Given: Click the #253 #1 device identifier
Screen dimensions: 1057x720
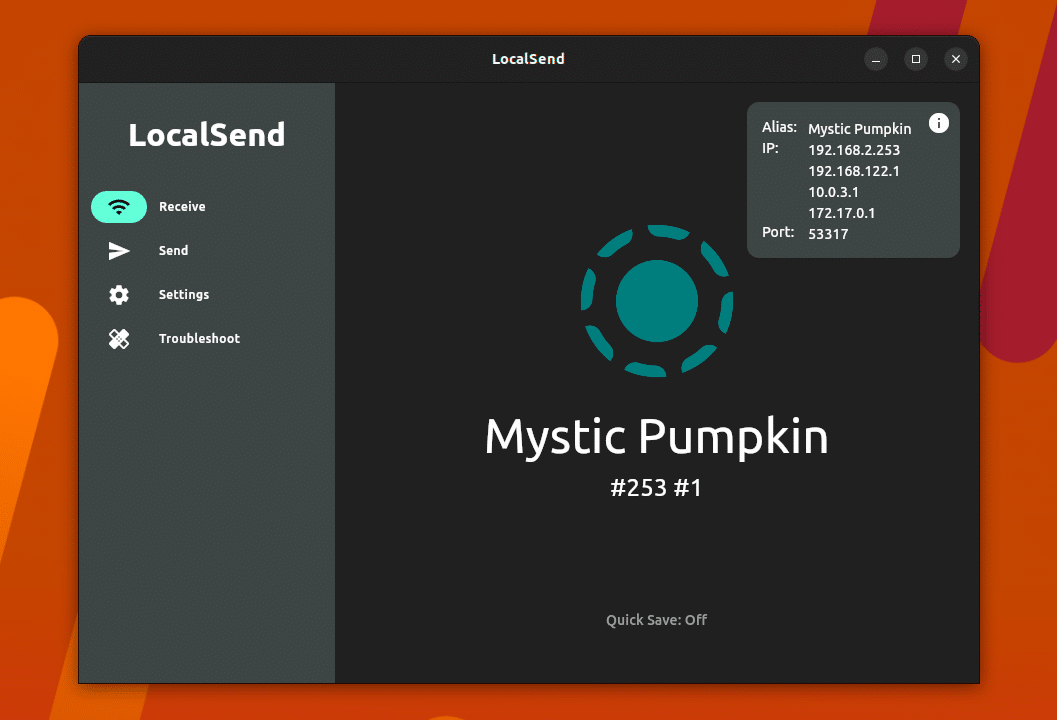Looking at the screenshot, I should pyautogui.click(x=656, y=487).
